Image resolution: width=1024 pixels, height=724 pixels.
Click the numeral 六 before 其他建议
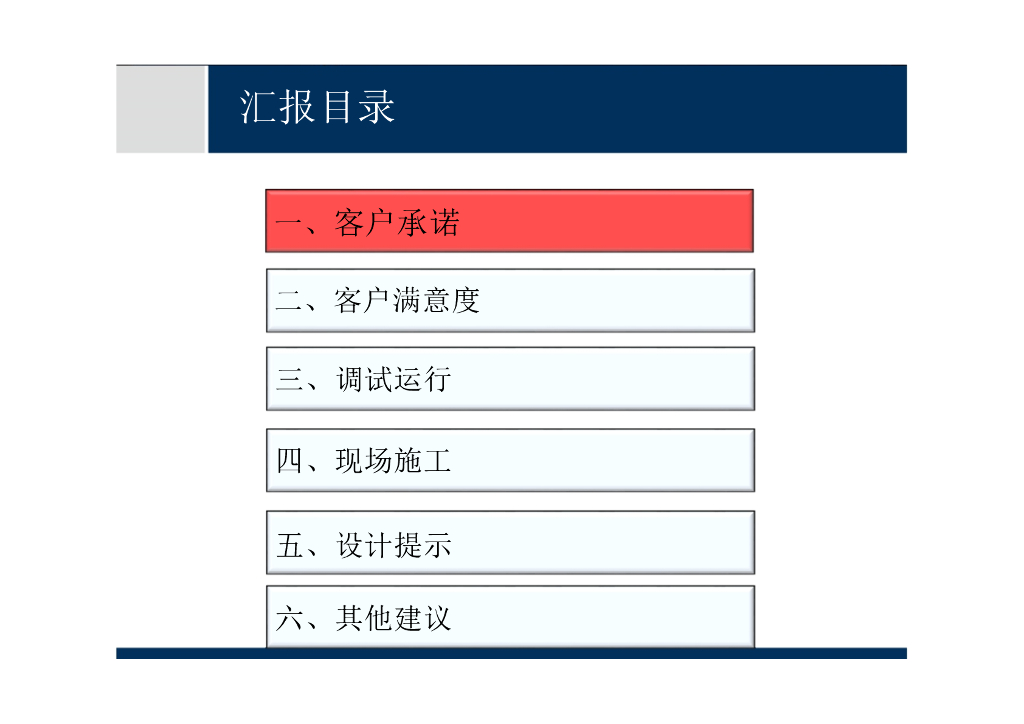point(289,618)
